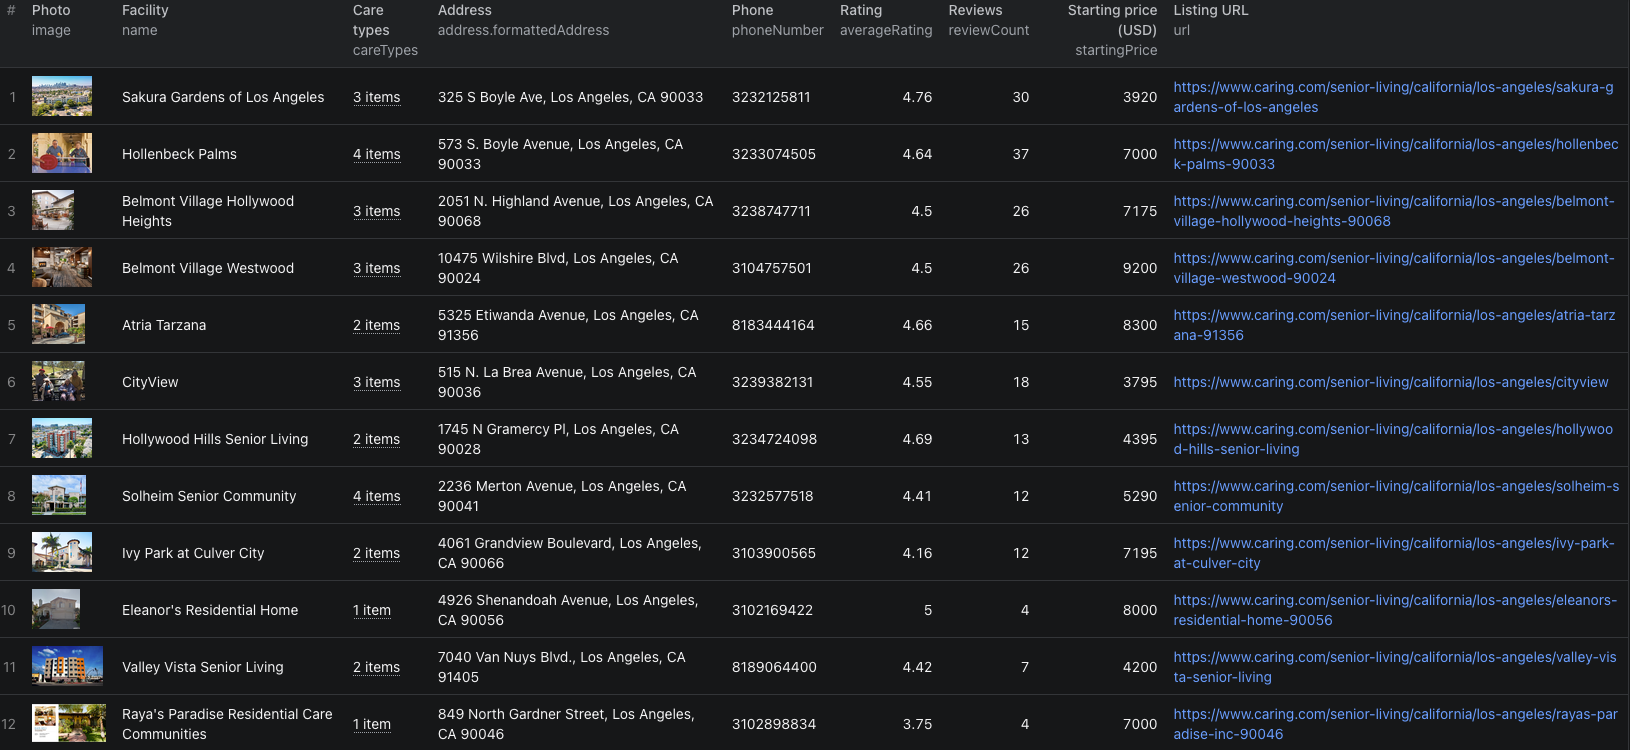Viewport: 1630px width, 750px height.
Task: Open the Solheim Senior Community listing link
Action: coord(1396,496)
